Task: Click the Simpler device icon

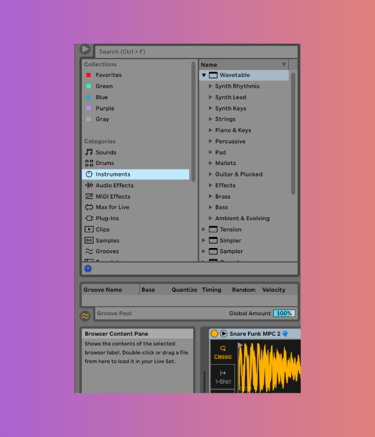Action: point(213,240)
